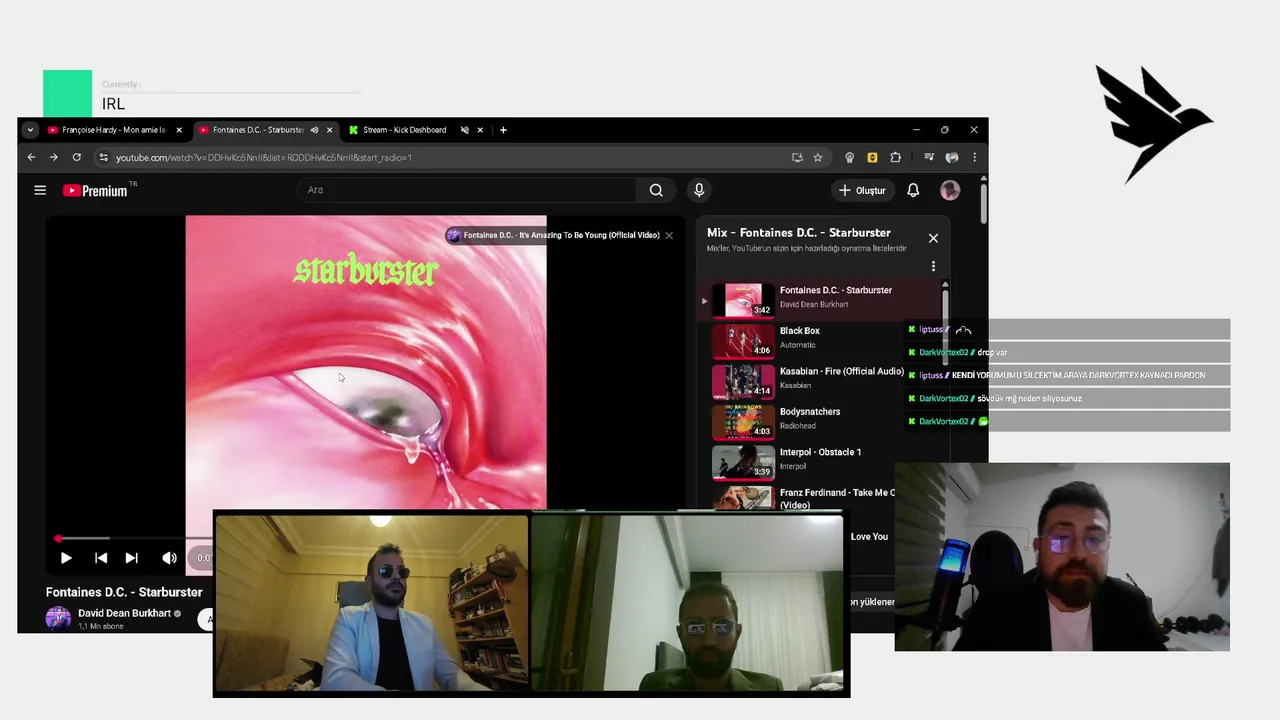Go forward with browser forward arrow

pos(54,157)
